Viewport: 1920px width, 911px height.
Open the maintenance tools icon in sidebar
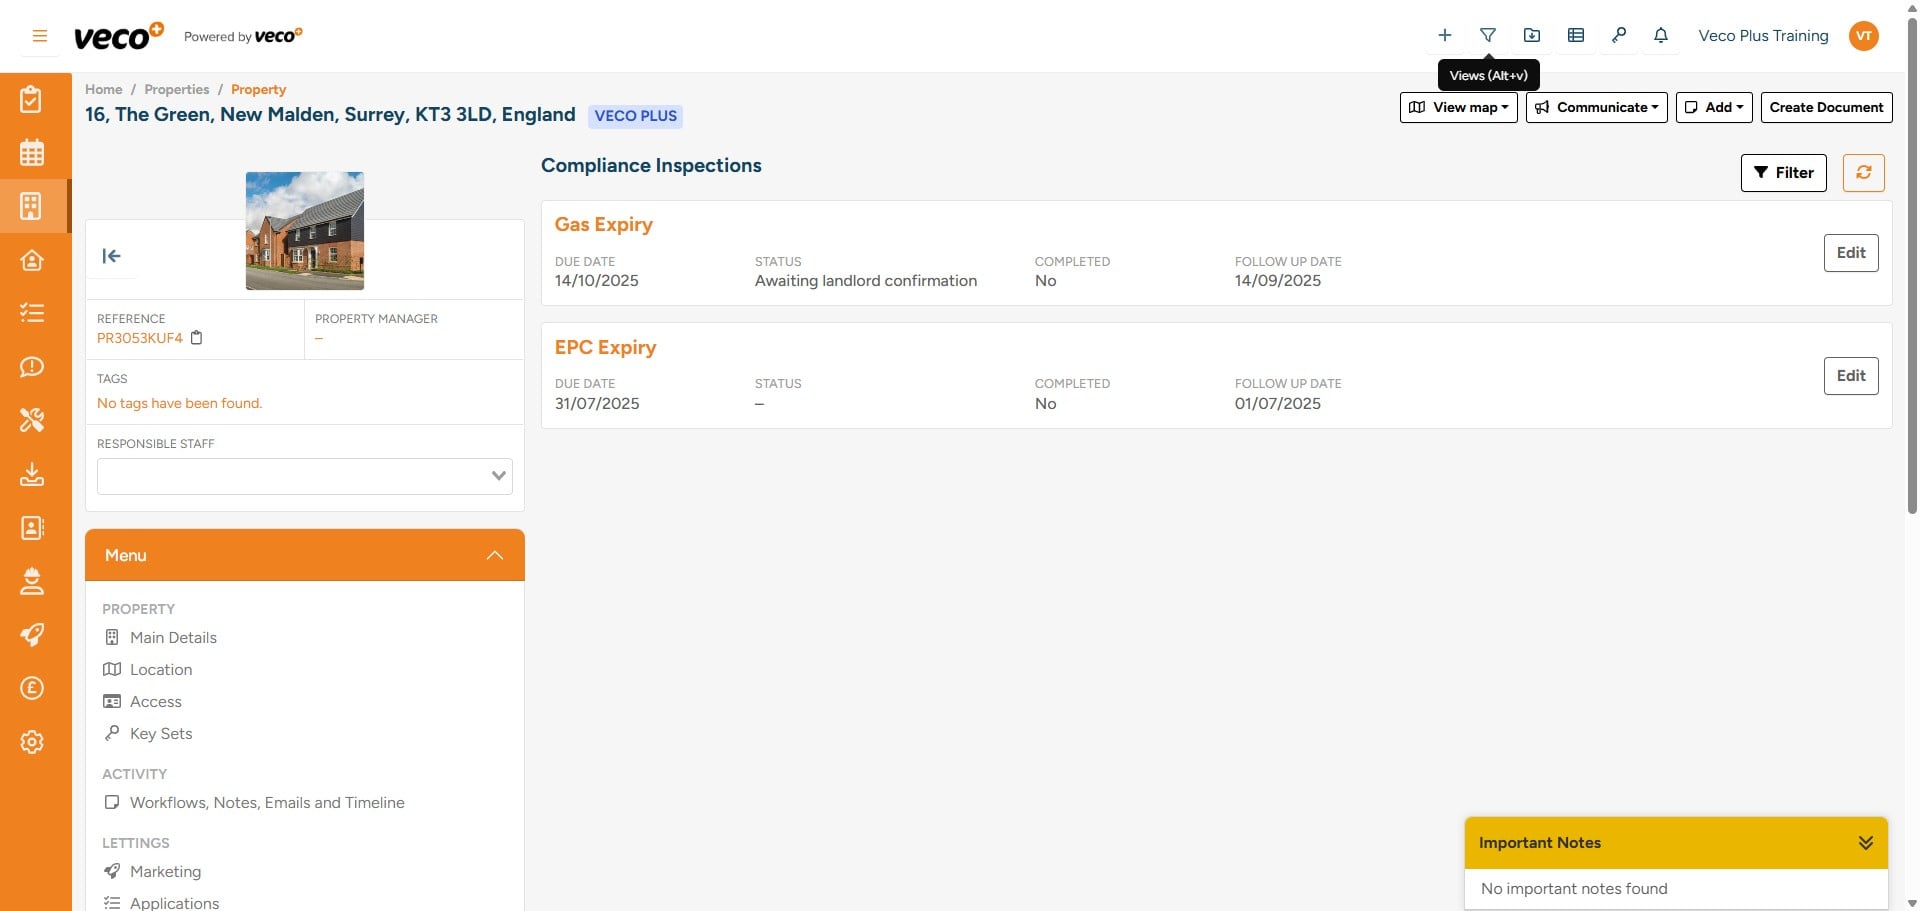pyautogui.click(x=33, y=421)
